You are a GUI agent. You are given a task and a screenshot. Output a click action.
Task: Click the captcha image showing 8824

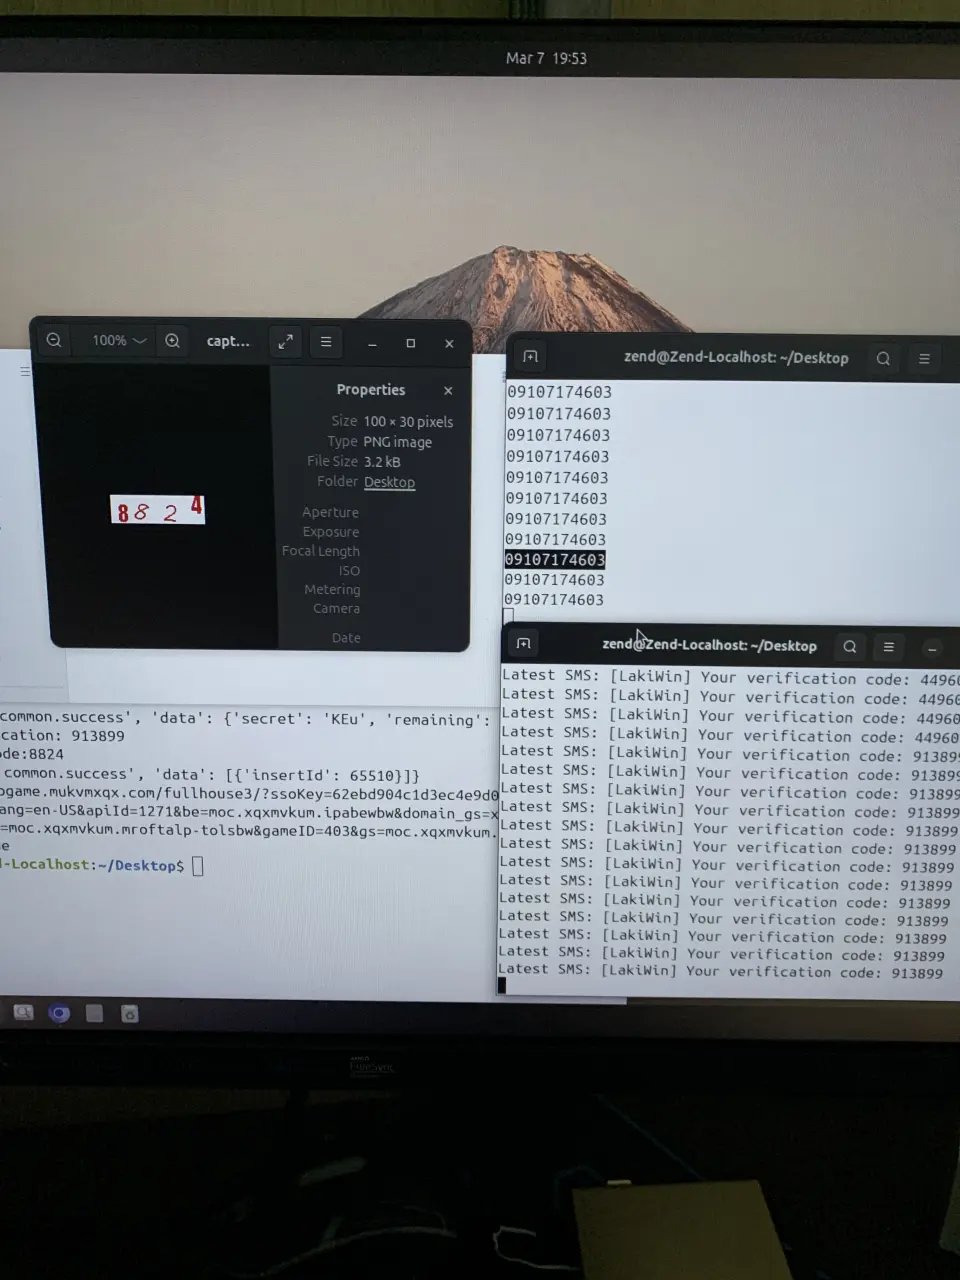coord(157,510)
